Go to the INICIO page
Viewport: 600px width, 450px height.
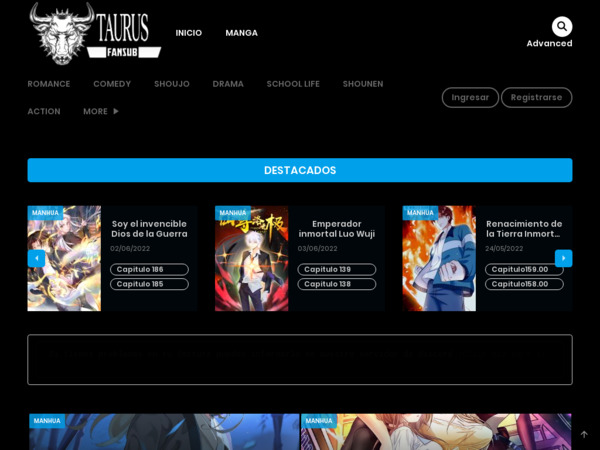click(189, 33)
